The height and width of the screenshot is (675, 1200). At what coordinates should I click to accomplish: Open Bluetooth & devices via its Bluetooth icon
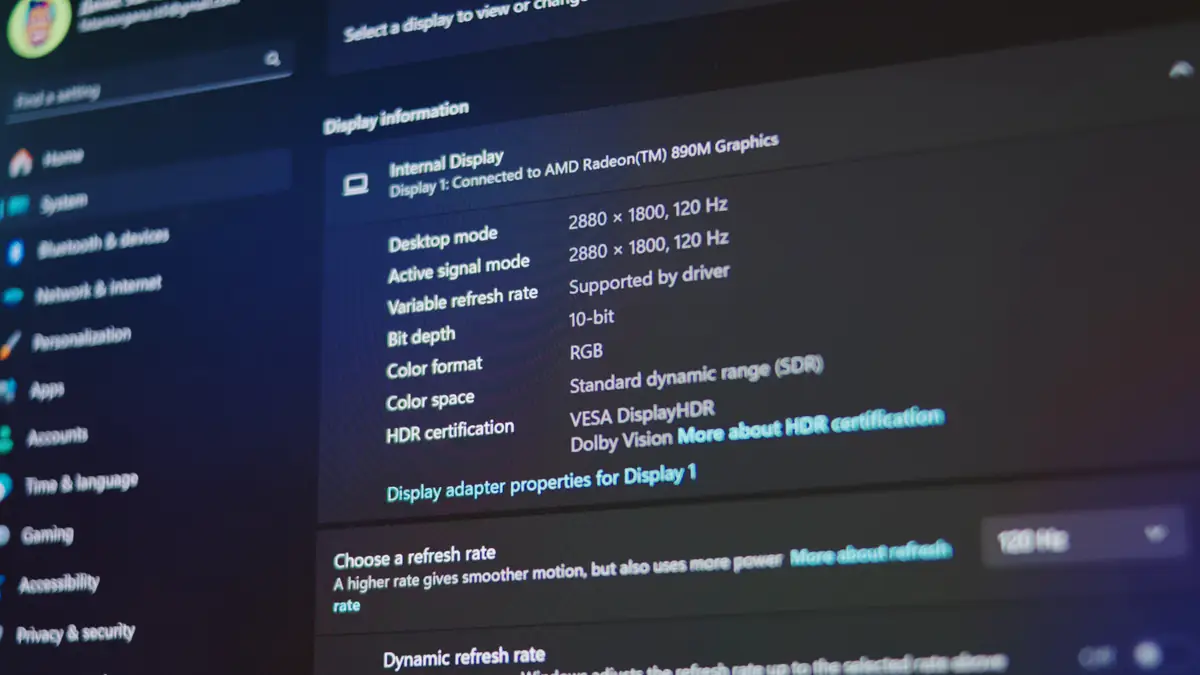coord(14,252)
